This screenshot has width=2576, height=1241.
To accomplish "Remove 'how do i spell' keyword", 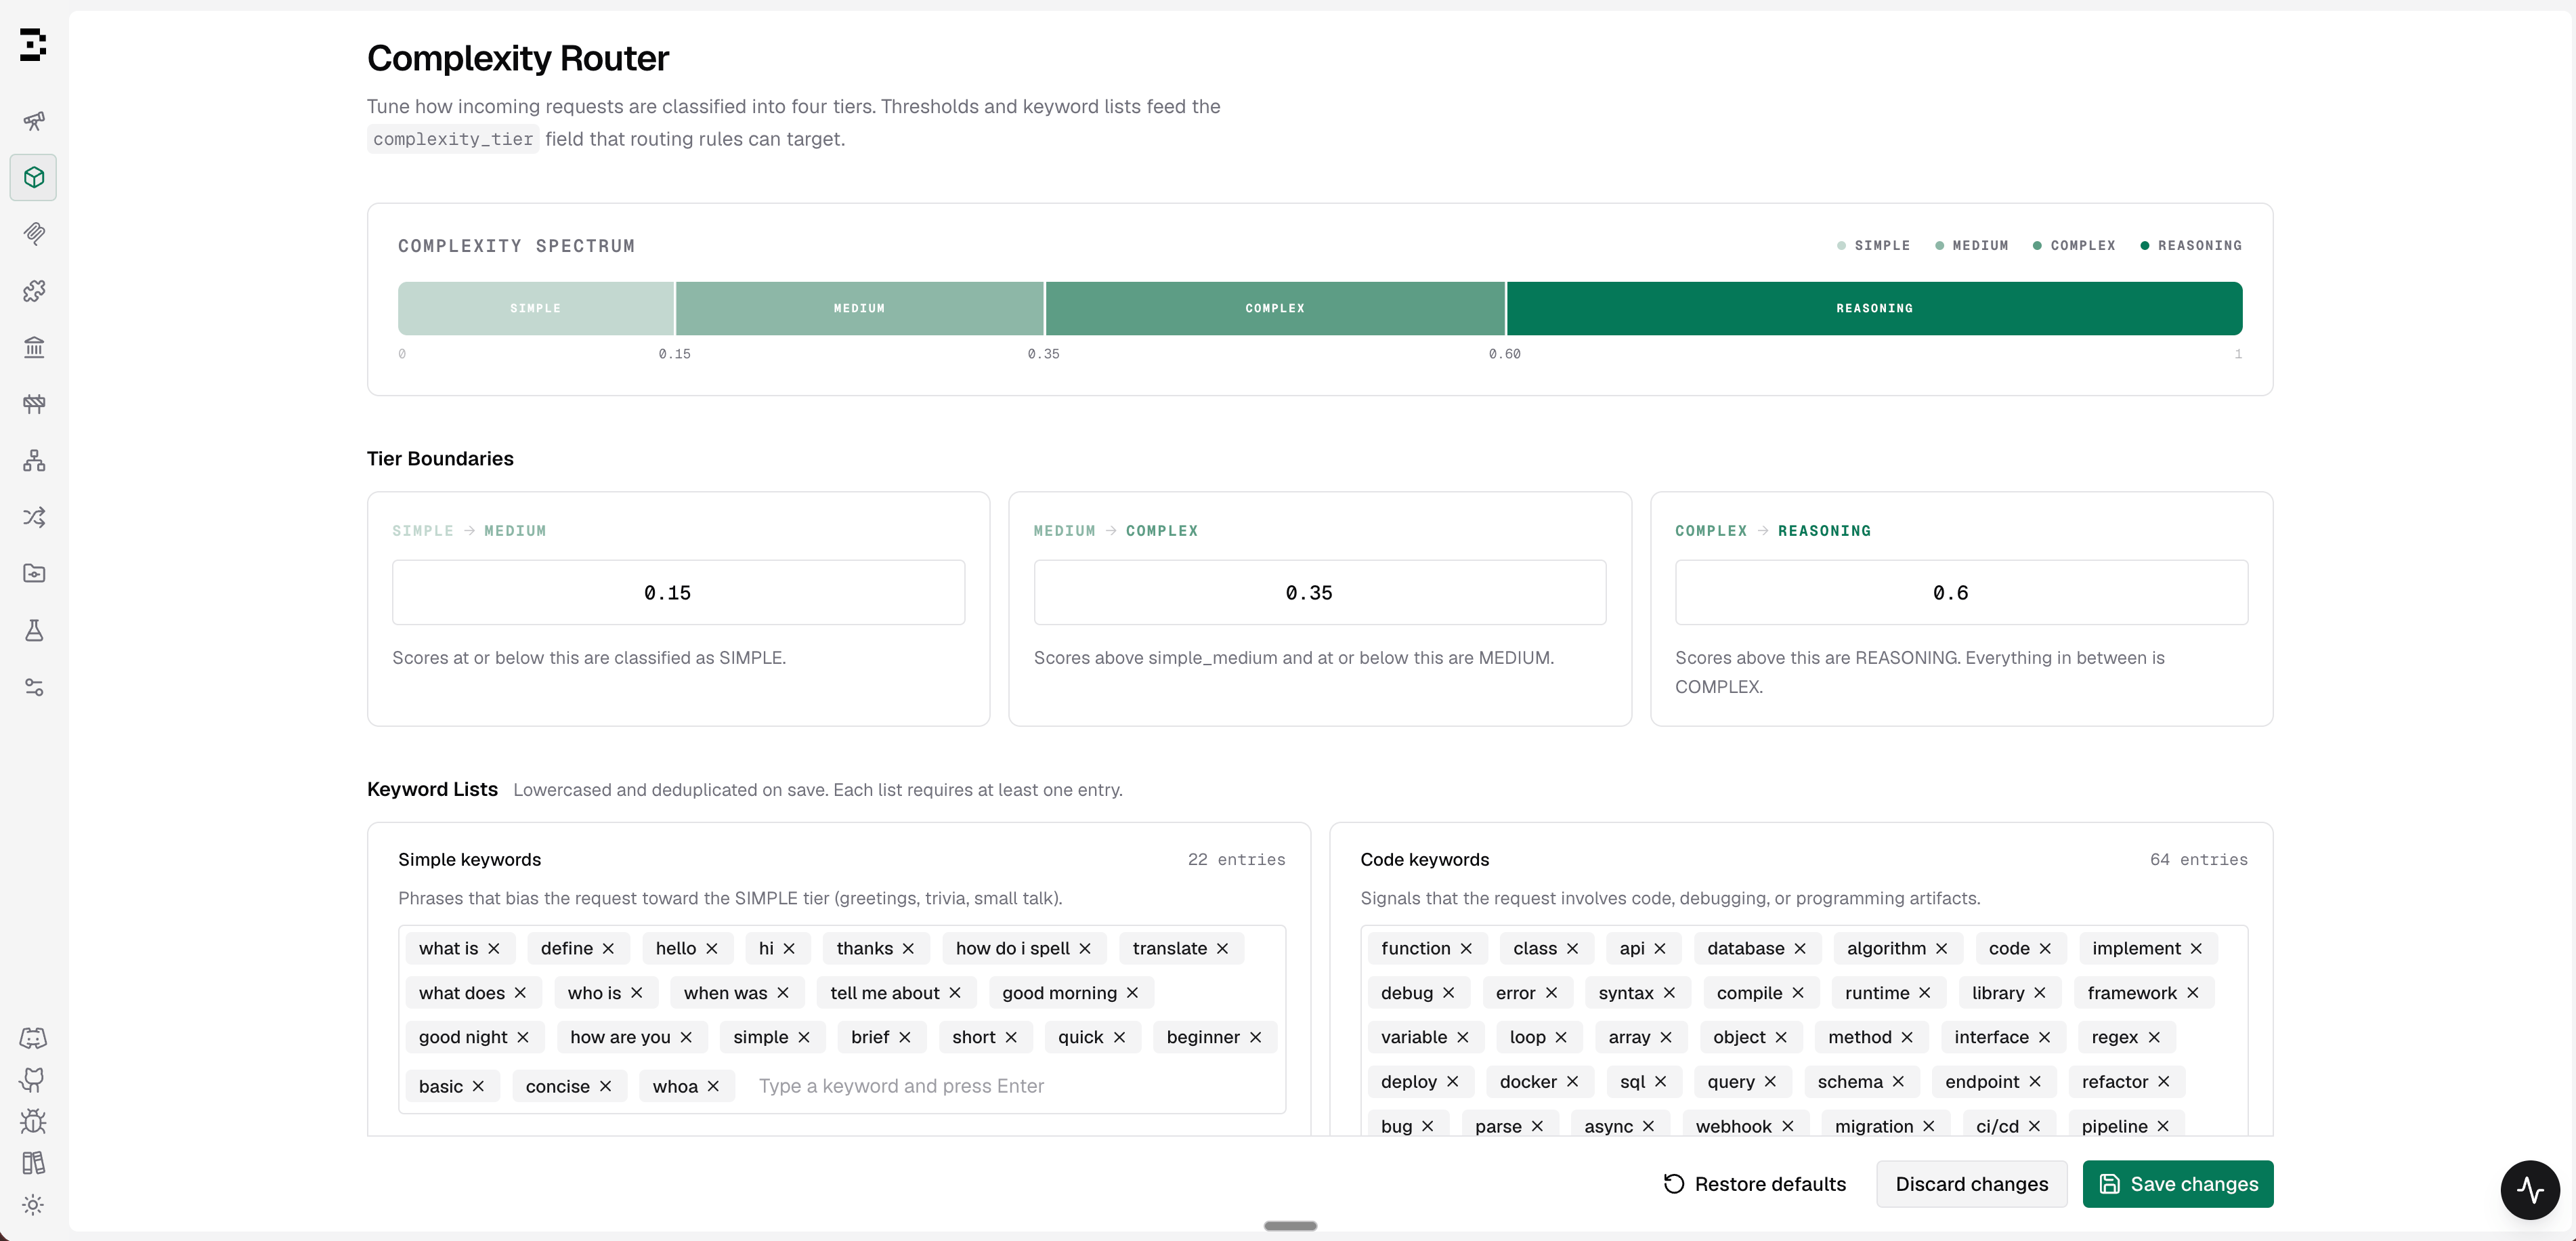I will 1085,949.
